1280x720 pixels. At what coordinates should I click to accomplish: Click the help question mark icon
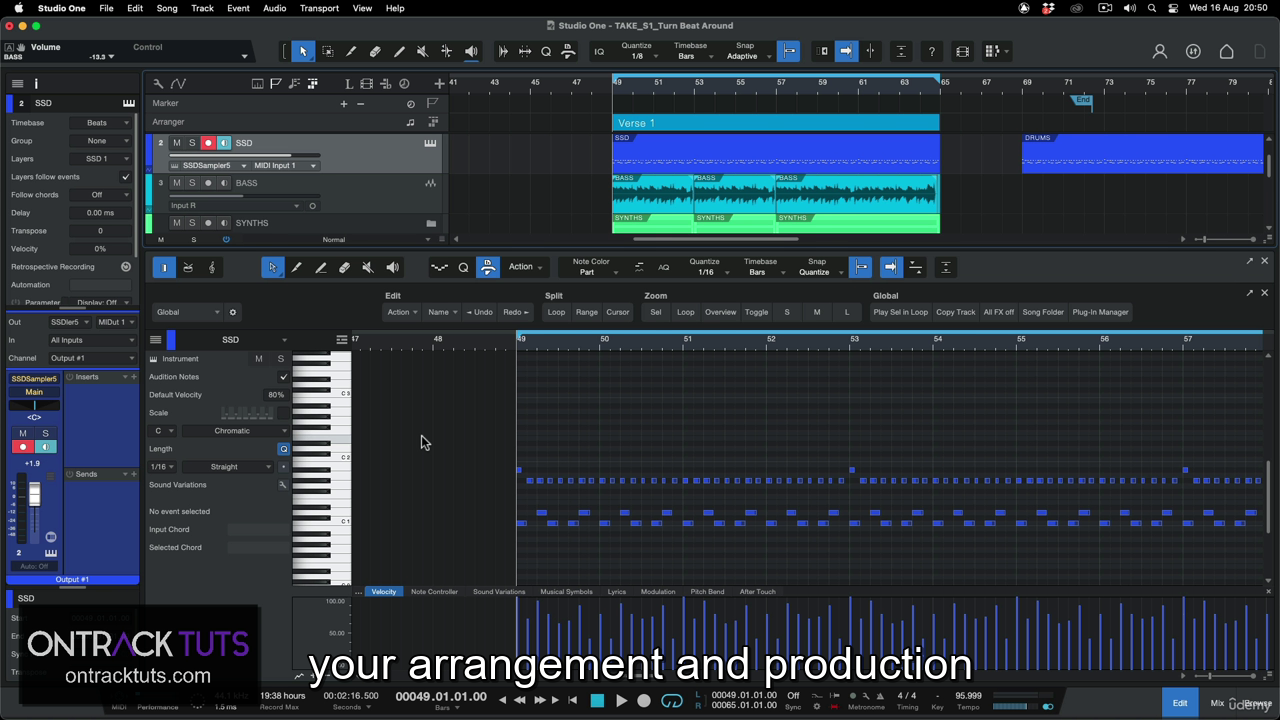pos(932,52)
